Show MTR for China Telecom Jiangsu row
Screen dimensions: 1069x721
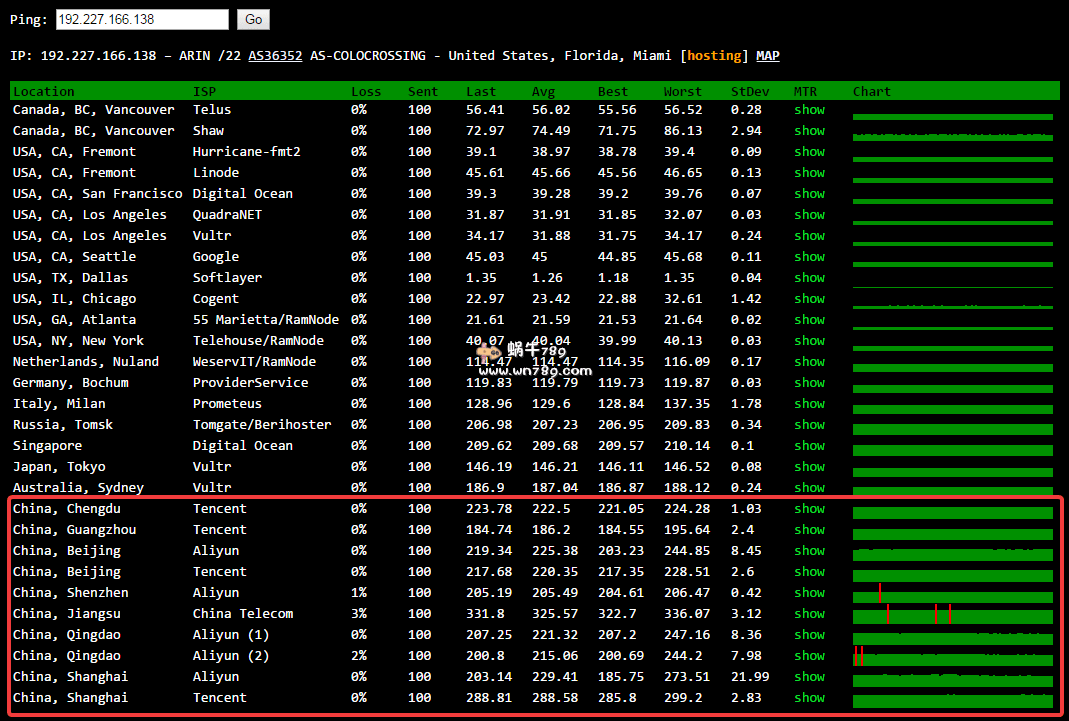click(x=809, y=614)
